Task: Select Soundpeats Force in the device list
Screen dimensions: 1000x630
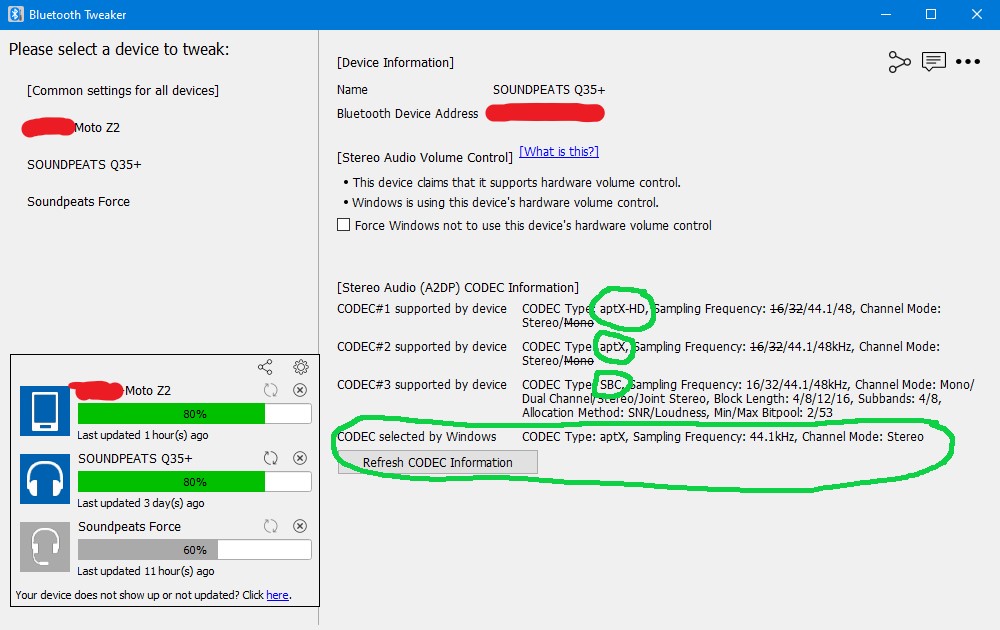Action: pyautogui.click(x=78, y=201)
